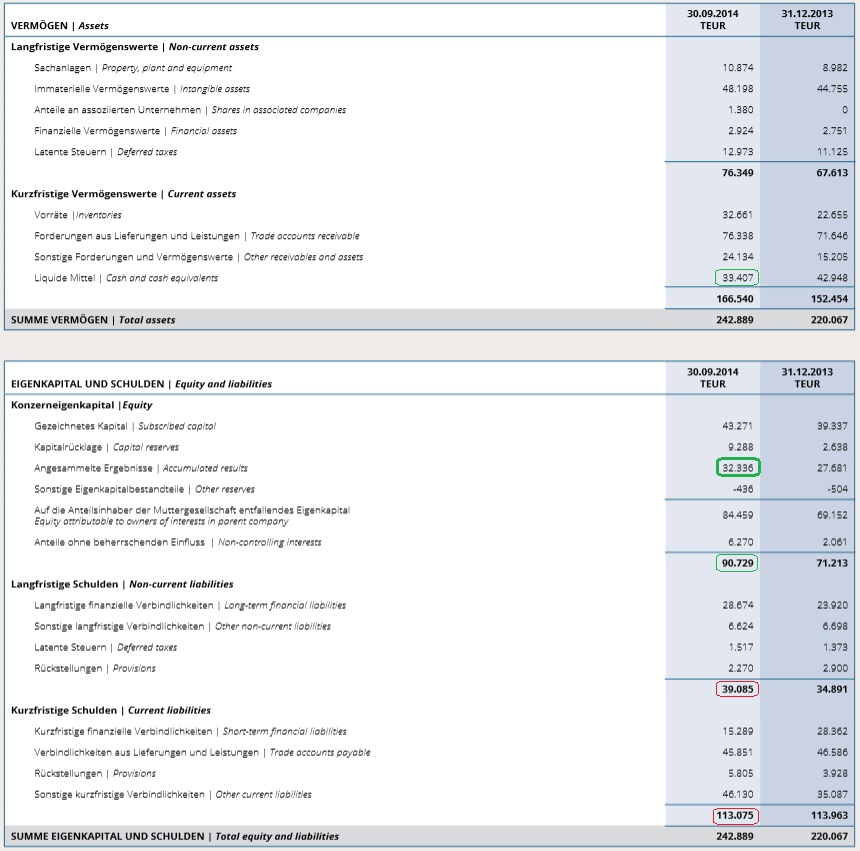Select 'Kapitalrücklage | Capital reserves' label

click(106, 447)
